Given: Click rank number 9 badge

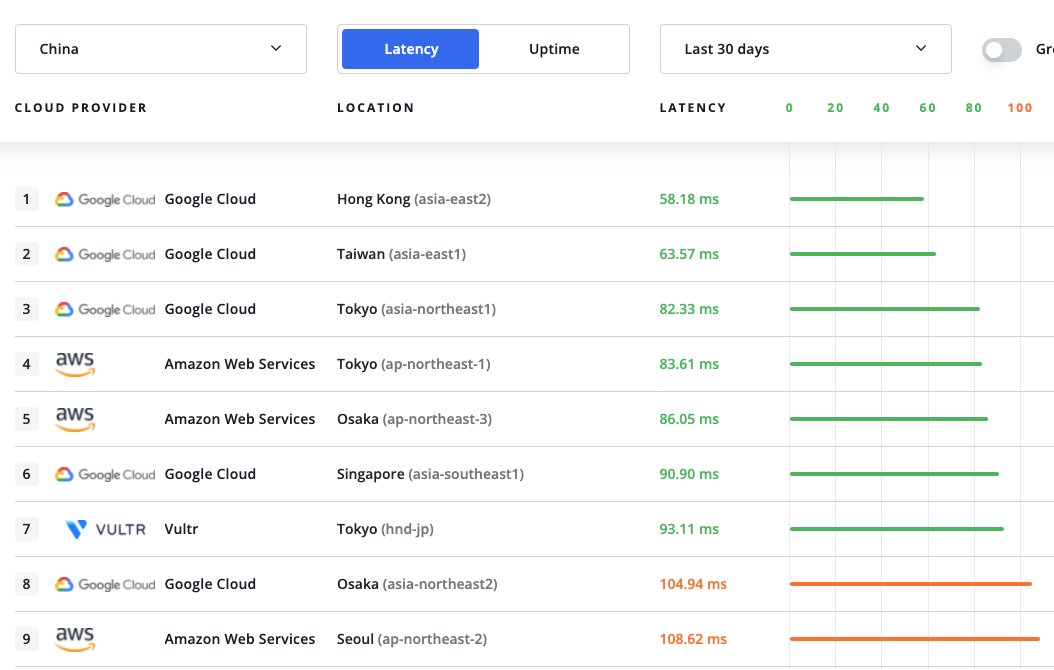Looking at the screenshot, I should 26,639.
